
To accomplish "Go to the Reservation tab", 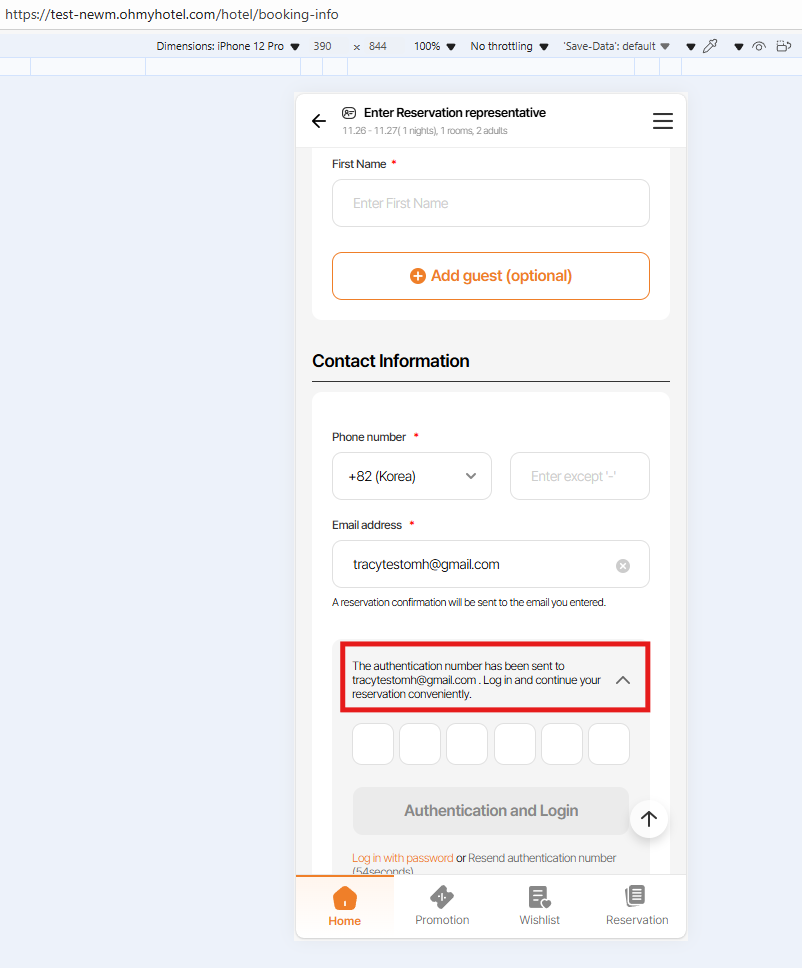I will [x=637, y=906].
